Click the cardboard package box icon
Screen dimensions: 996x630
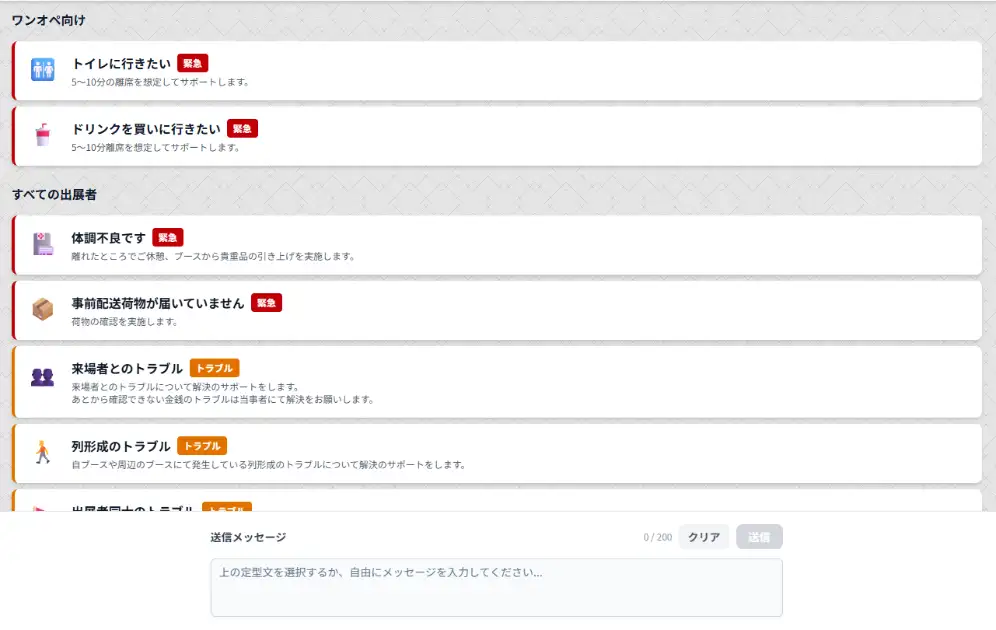coord(42,310)
